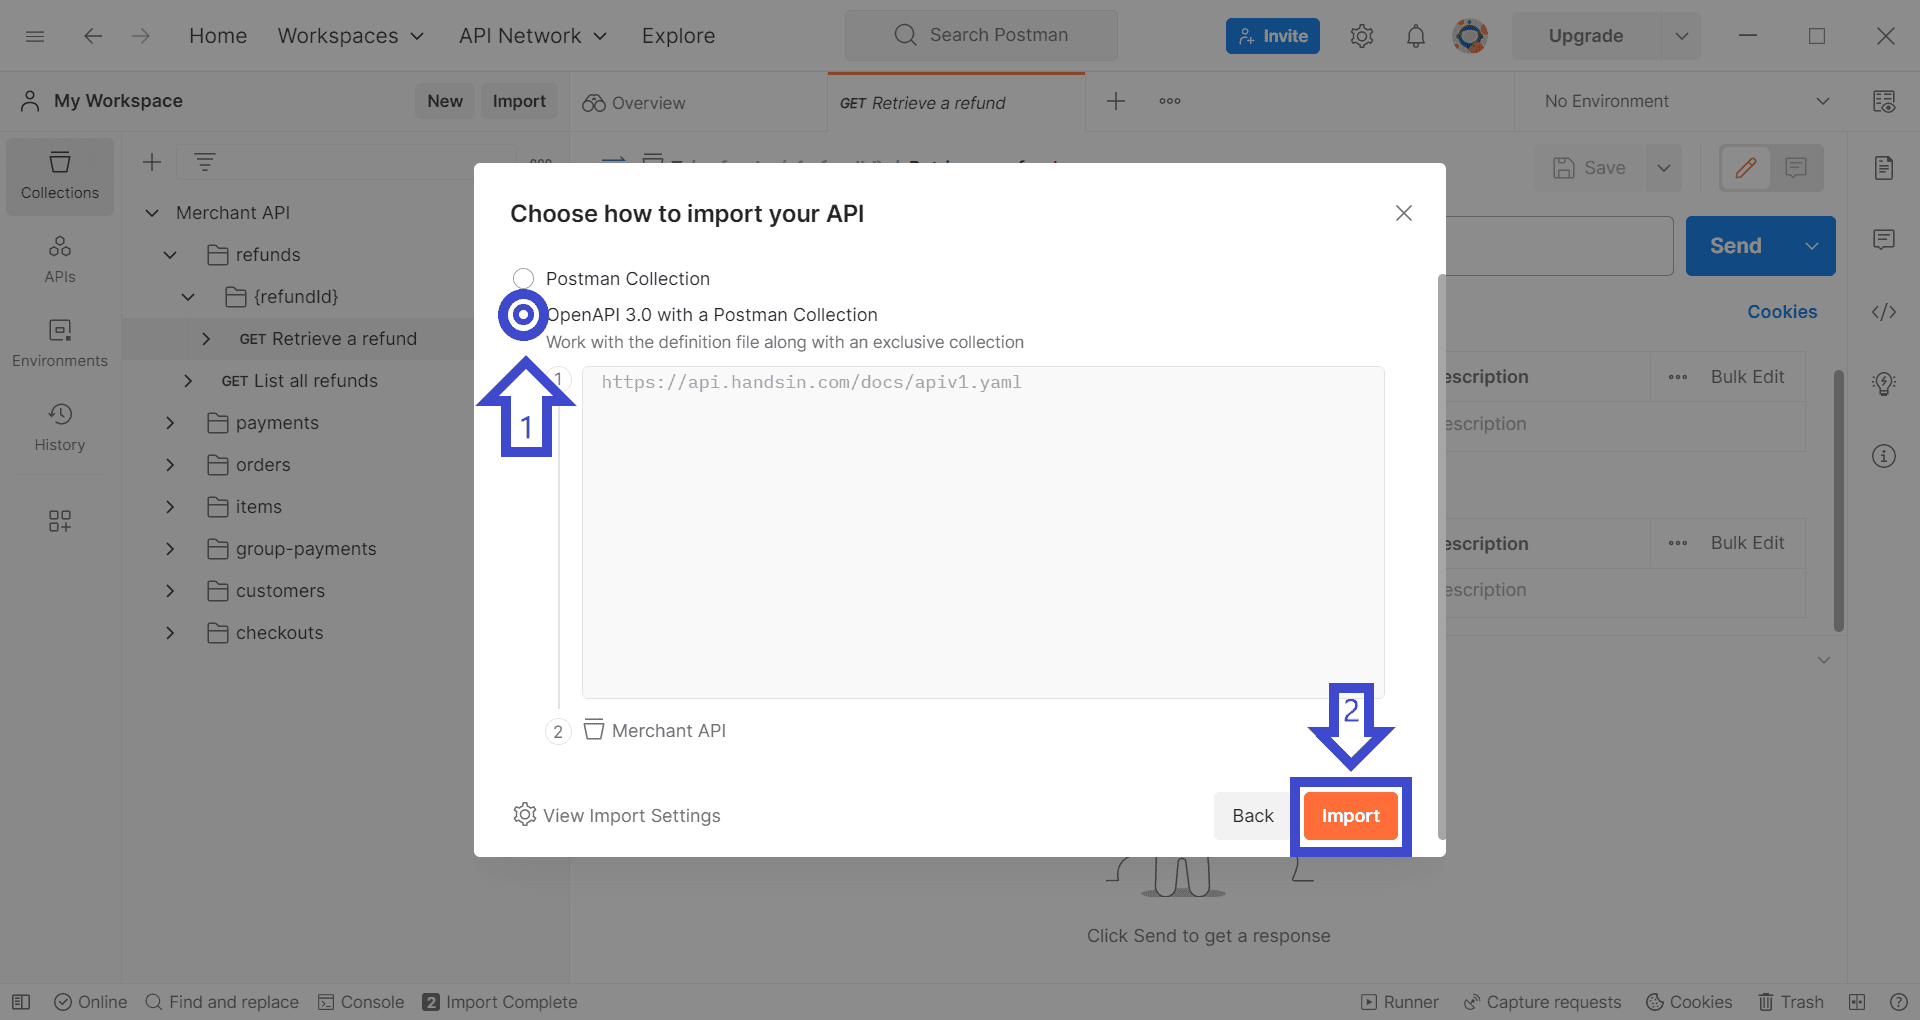1920x1020 pixels.
Task: Click the orange Import button in dialog
Action: (1350, 816)
